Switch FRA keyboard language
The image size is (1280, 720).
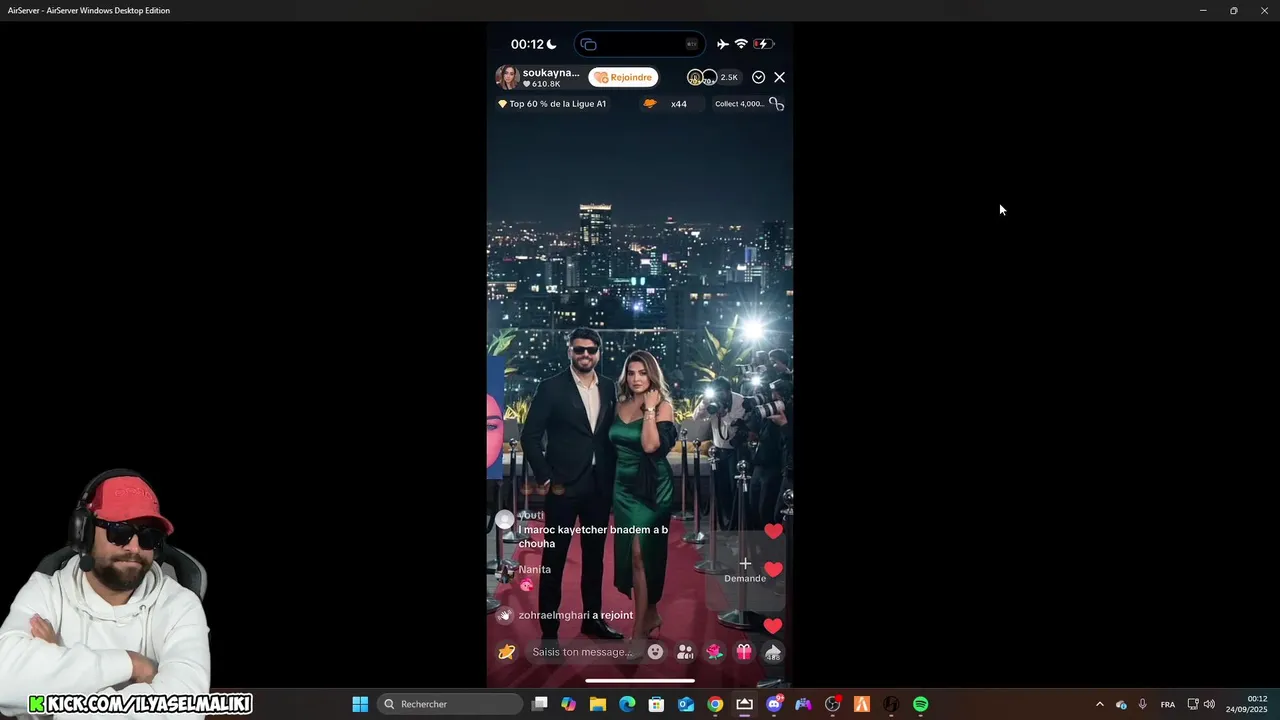click(1167, 704)
